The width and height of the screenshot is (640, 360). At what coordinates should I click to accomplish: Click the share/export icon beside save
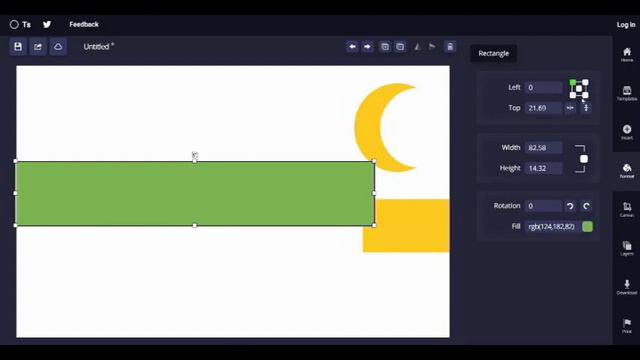pyautogui.click(x=38, y=47)
